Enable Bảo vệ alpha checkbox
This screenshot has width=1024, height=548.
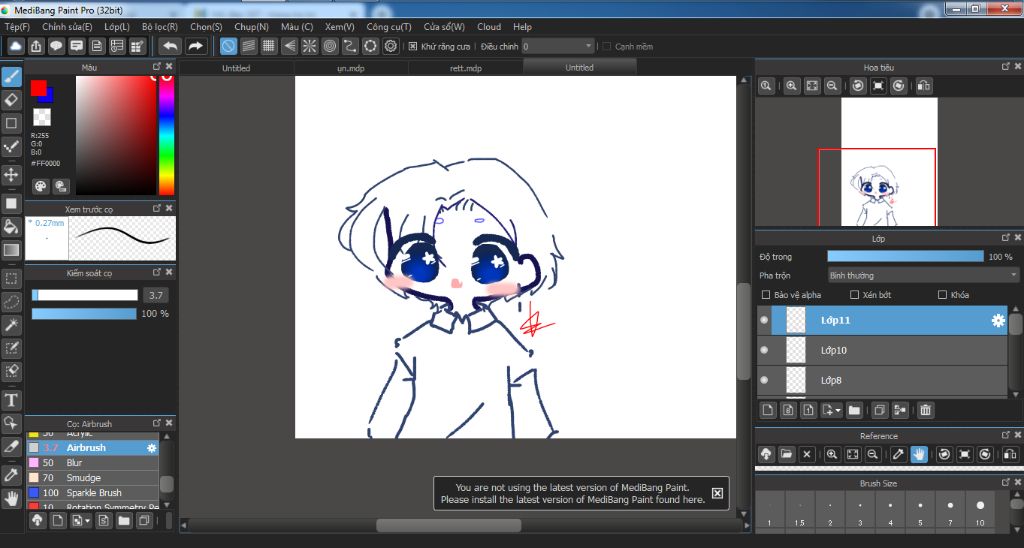[767, 295]
